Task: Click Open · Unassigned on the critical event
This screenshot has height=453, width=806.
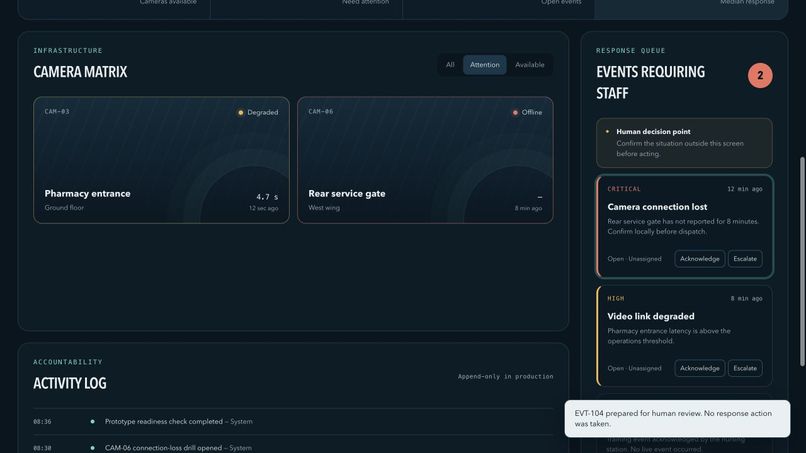Action: (x=634, y=259)
